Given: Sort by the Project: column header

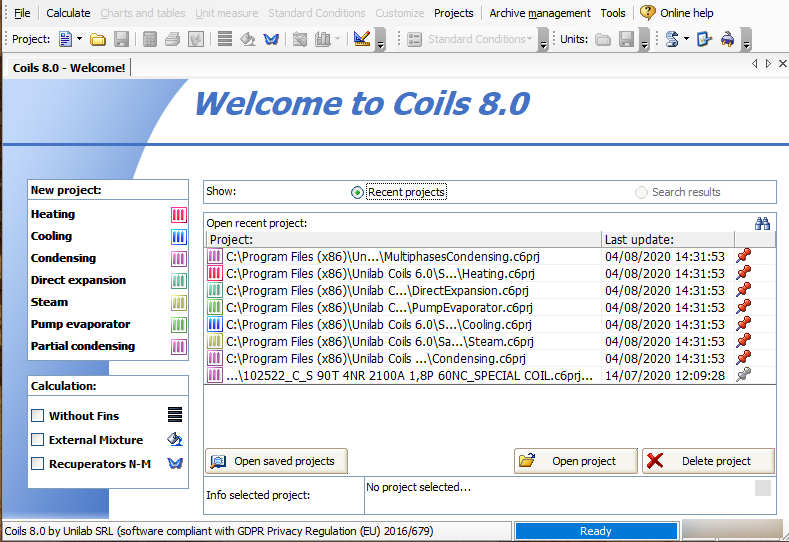Looking at the screenshot, I should click(404, 240).
